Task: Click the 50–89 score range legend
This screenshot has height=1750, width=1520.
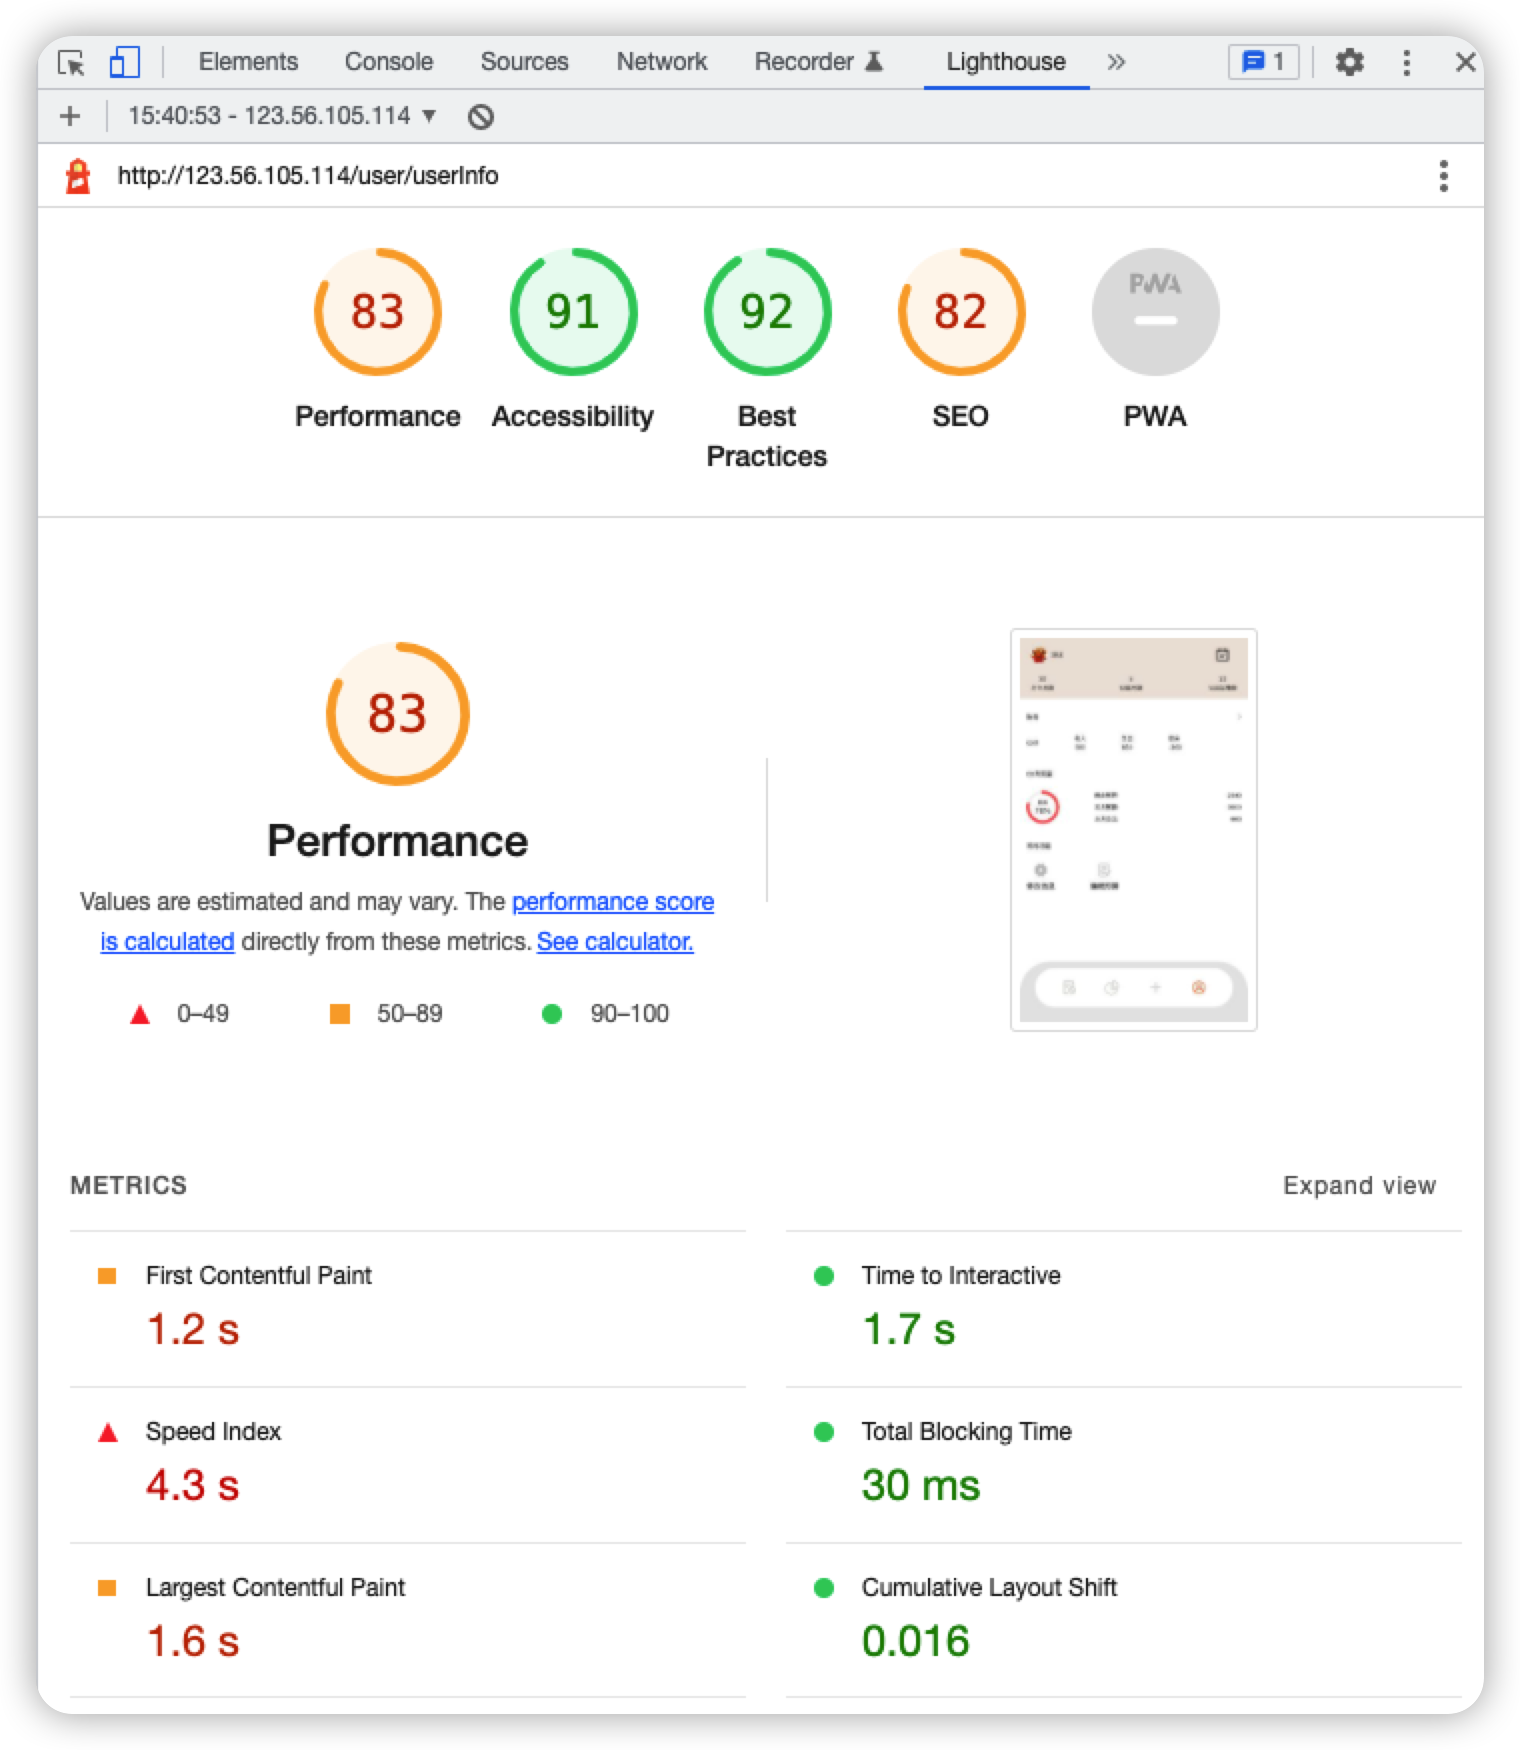Action: click(386, 1014)
